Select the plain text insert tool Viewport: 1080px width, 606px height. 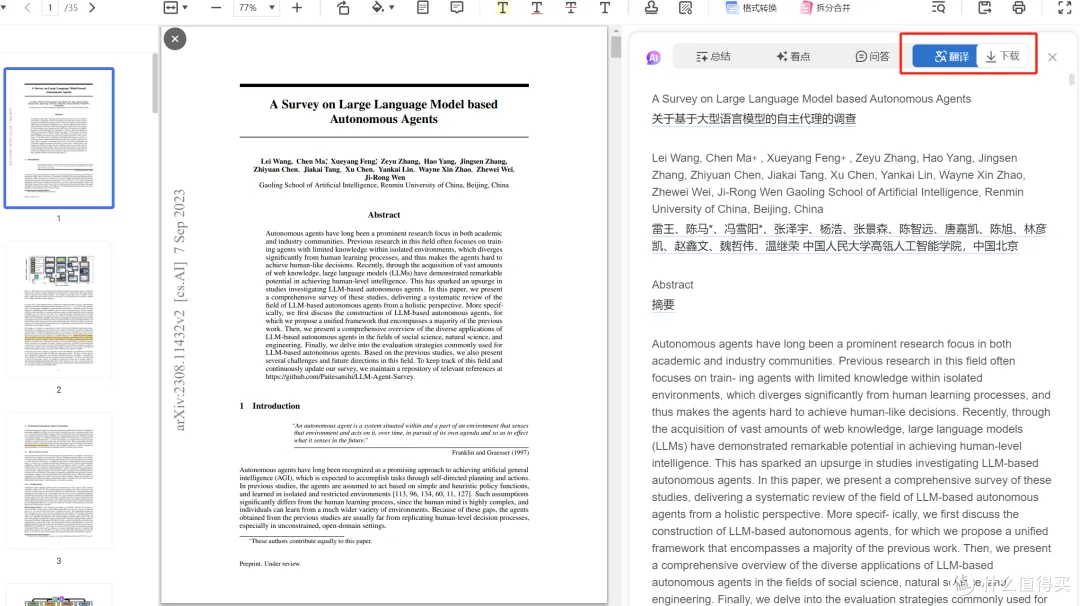[x=605, y=8]
